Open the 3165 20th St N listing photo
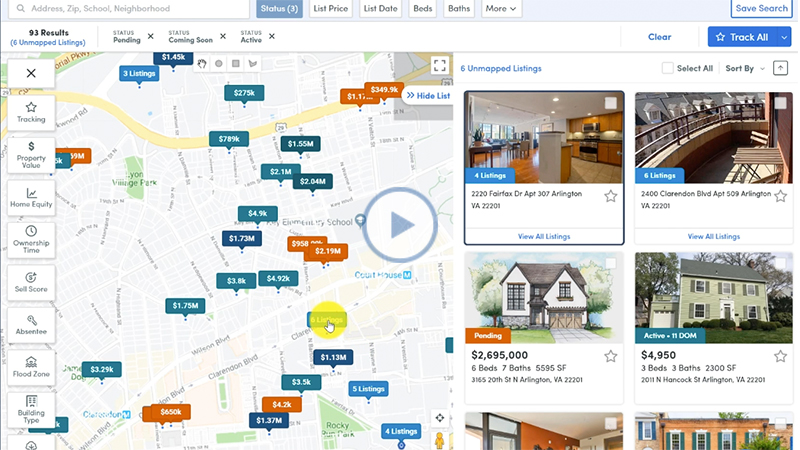Image resolution: width=800 pixels, height=450 pixels. pos(544,297)
